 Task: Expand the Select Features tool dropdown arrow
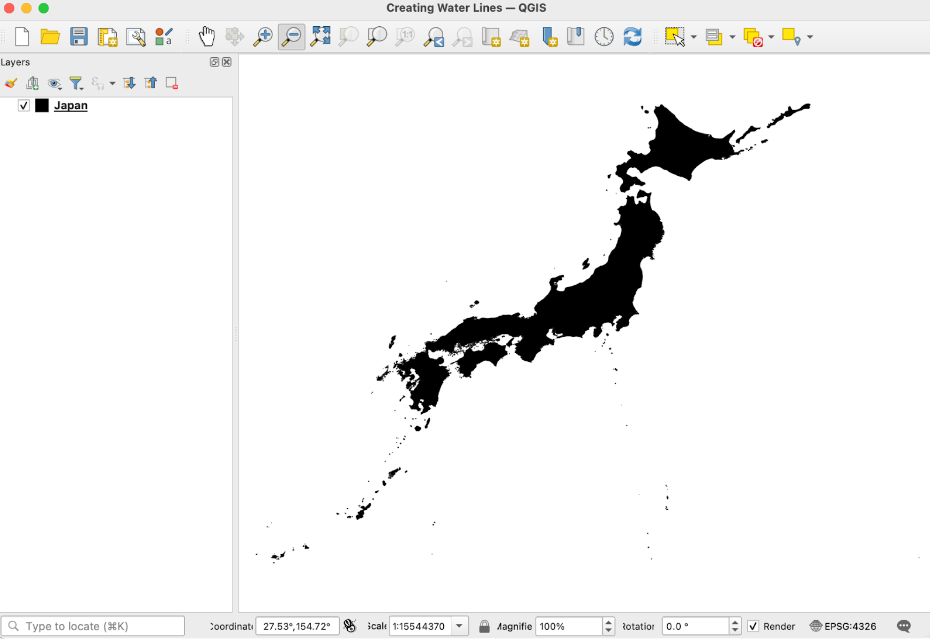(x=693, y=37)
